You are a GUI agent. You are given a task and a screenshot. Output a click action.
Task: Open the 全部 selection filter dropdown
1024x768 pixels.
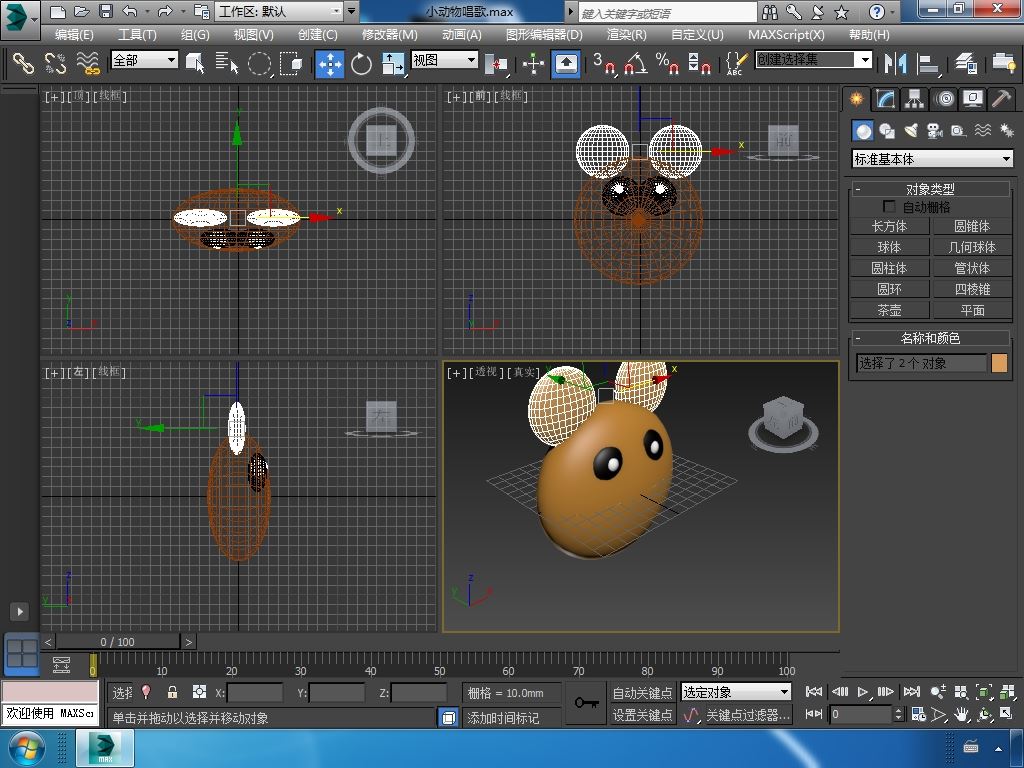pos(144,60)
